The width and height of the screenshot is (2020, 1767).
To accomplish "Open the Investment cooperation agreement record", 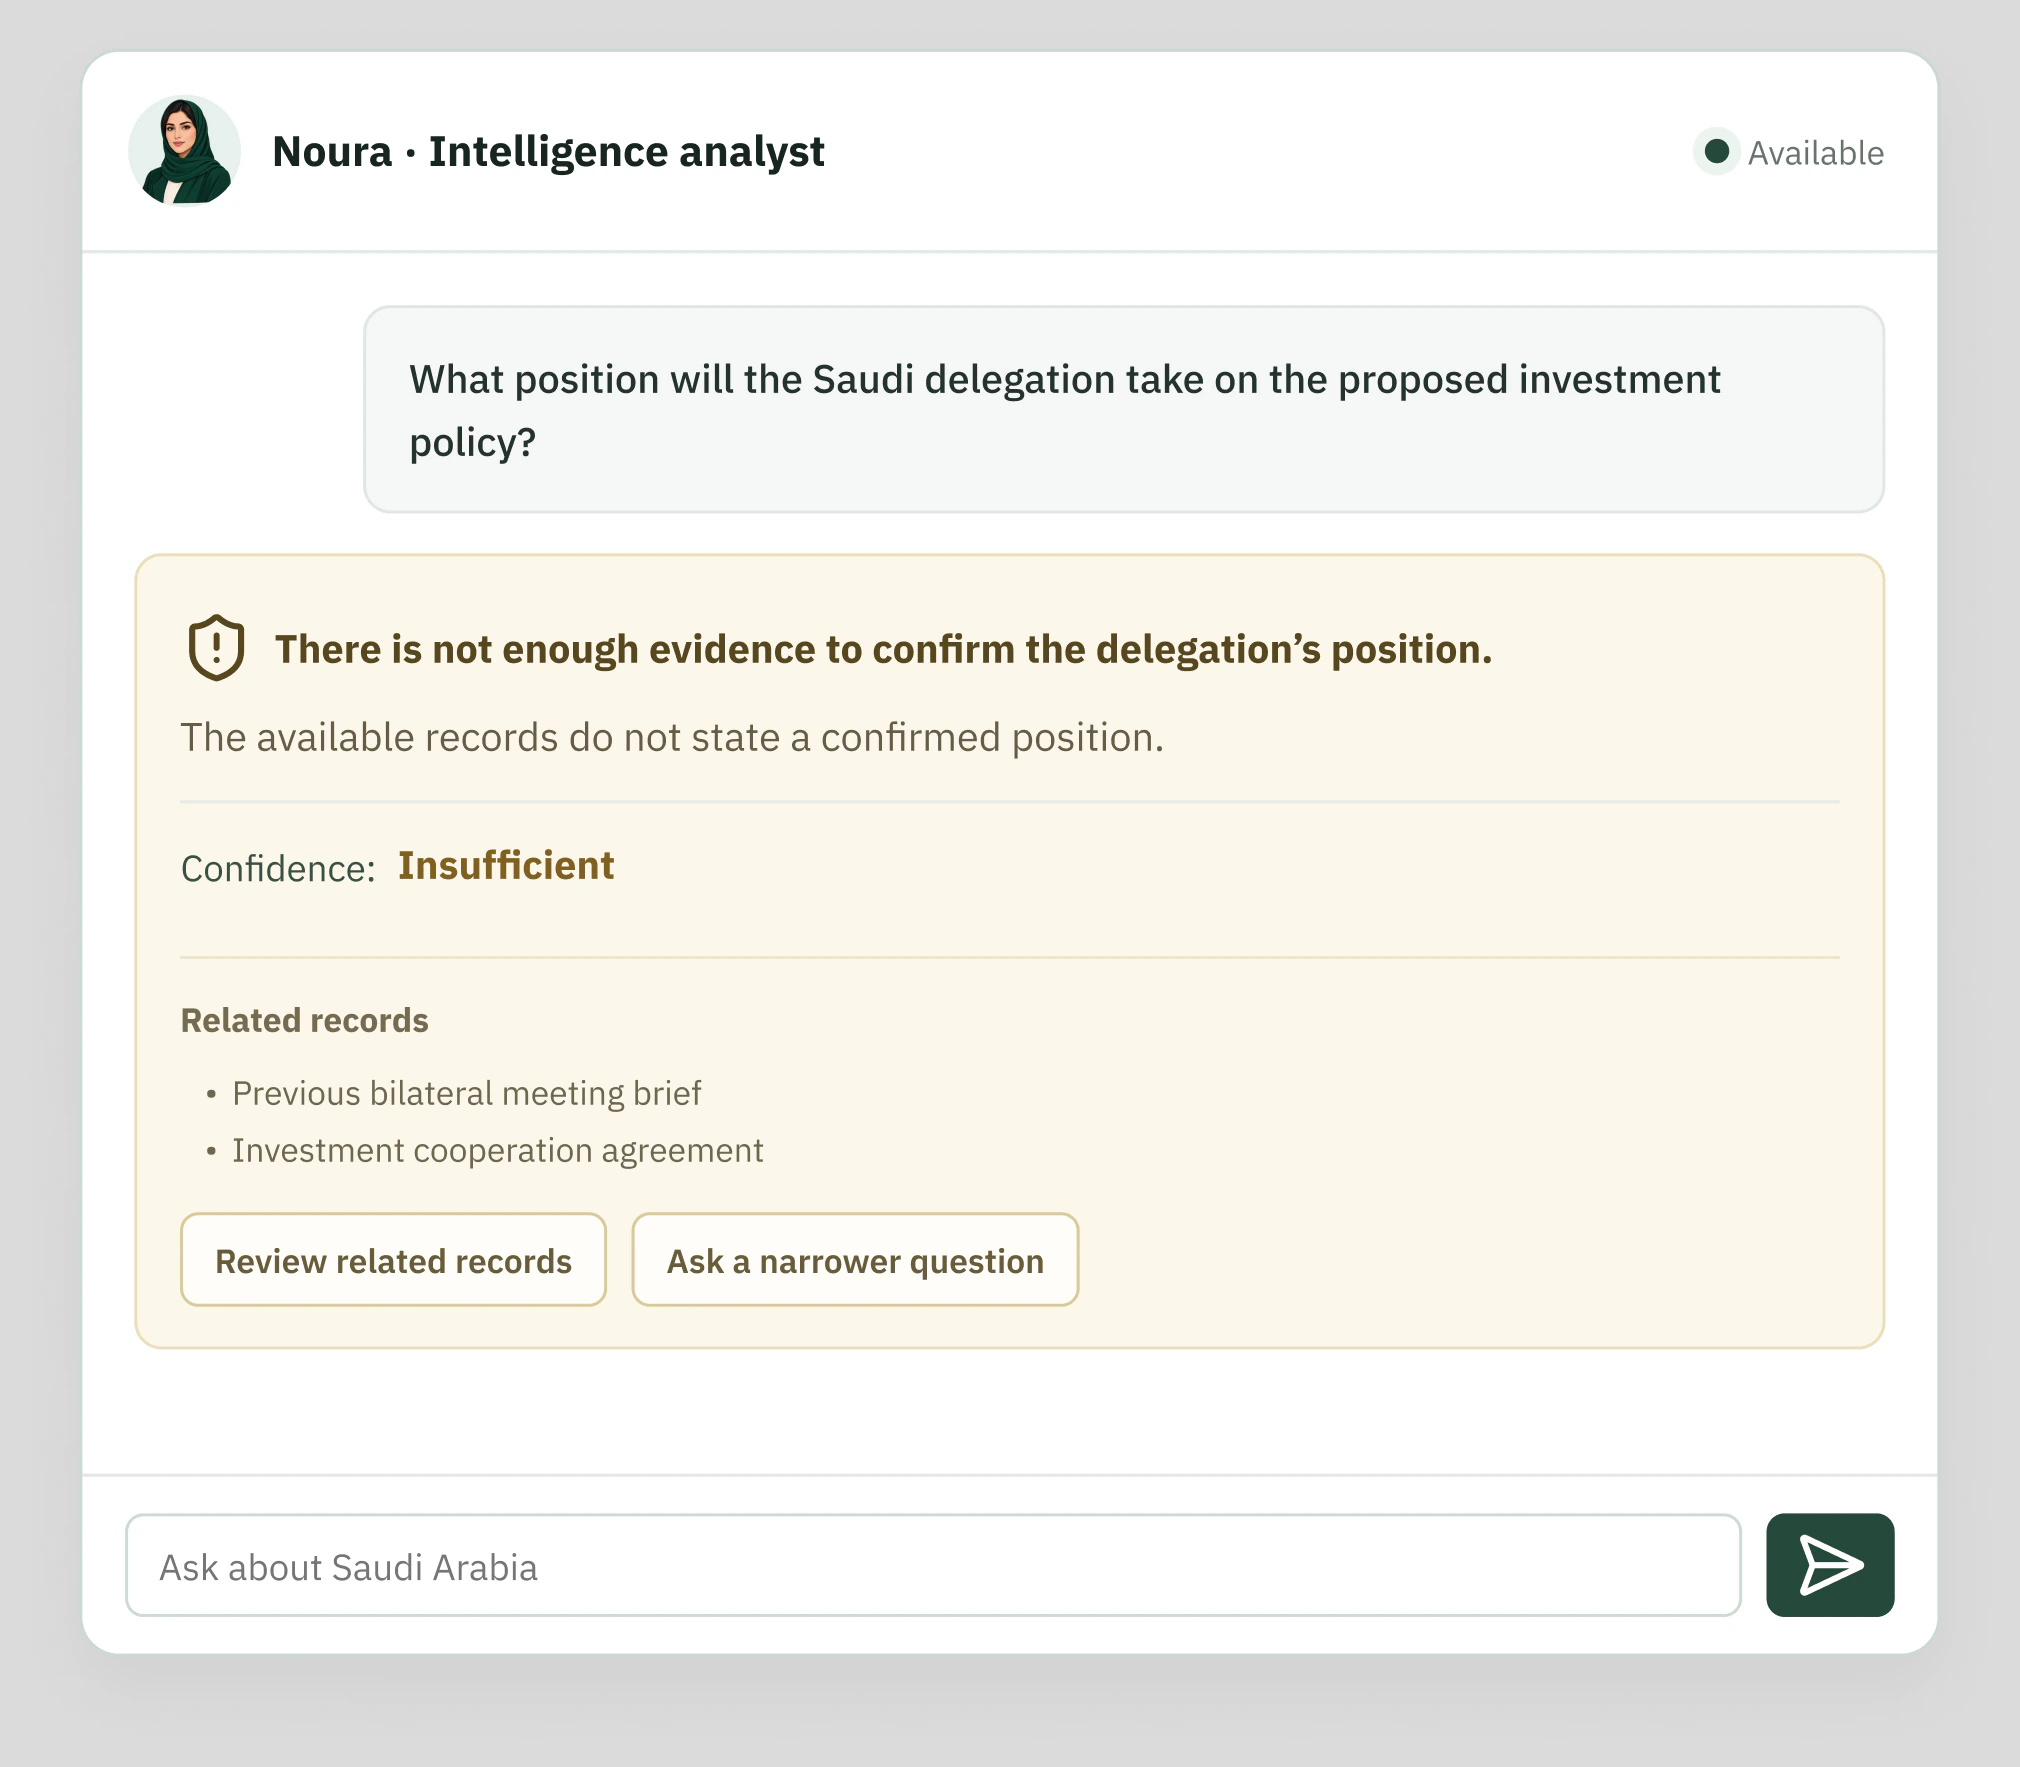I will (497, 1150).
